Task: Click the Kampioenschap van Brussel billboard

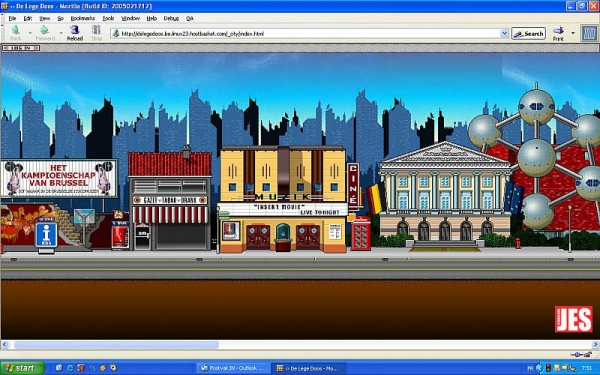Action: [59, 179]
